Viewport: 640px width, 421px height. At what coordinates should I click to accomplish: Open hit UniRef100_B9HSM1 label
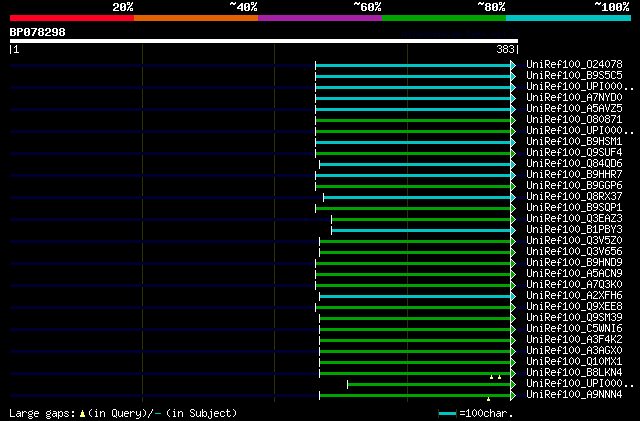[574, 142]
